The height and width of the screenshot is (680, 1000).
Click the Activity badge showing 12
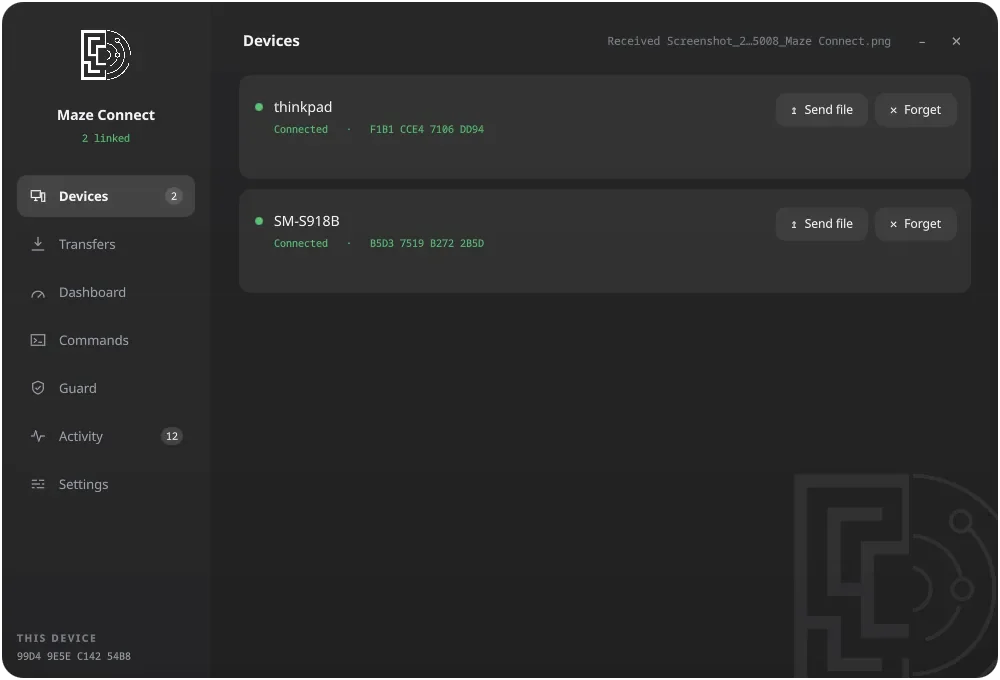point(172,436)
